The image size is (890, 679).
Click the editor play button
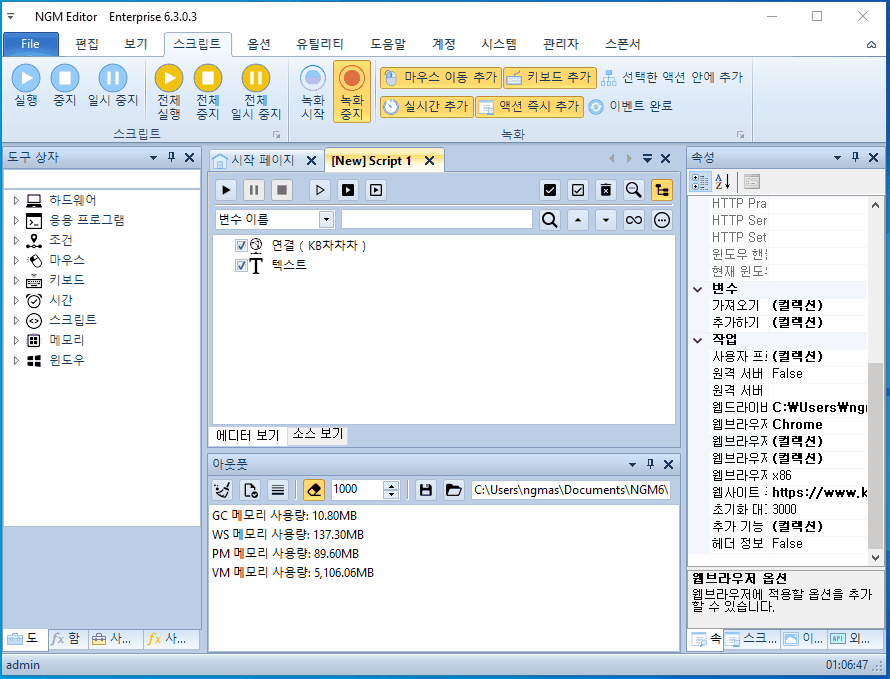pyautogui.click(x=226, y=190)
